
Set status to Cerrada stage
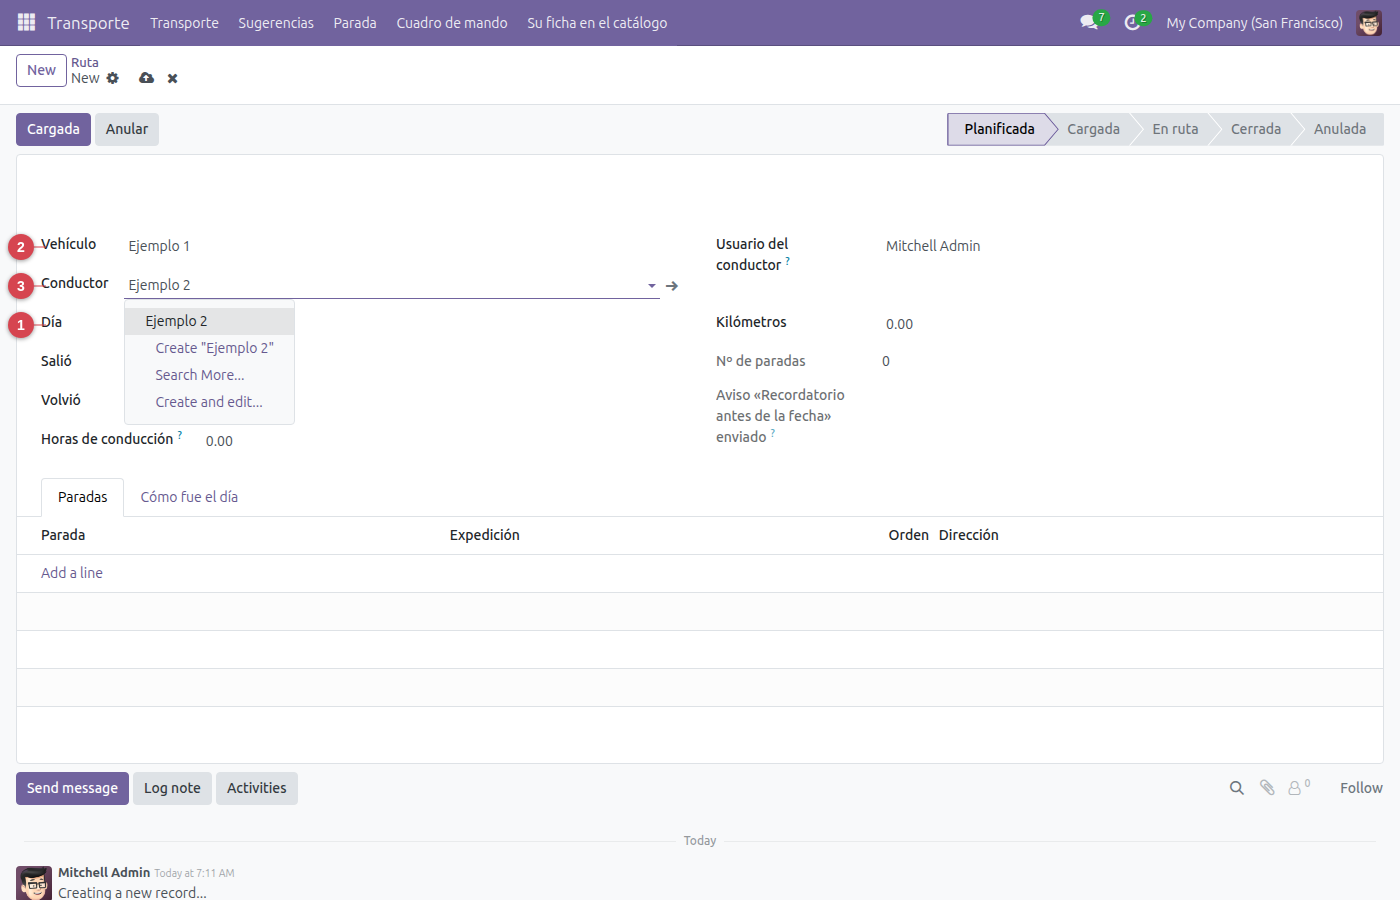point(1256,129)
